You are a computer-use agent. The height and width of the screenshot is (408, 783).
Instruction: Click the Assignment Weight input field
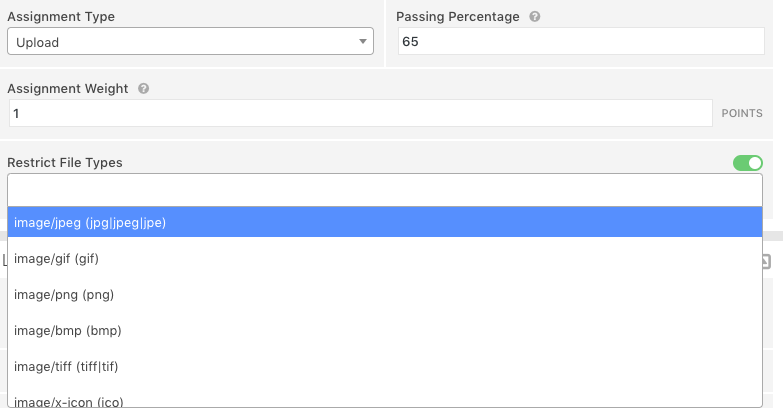pyautogui.click(x=360, y=114)
